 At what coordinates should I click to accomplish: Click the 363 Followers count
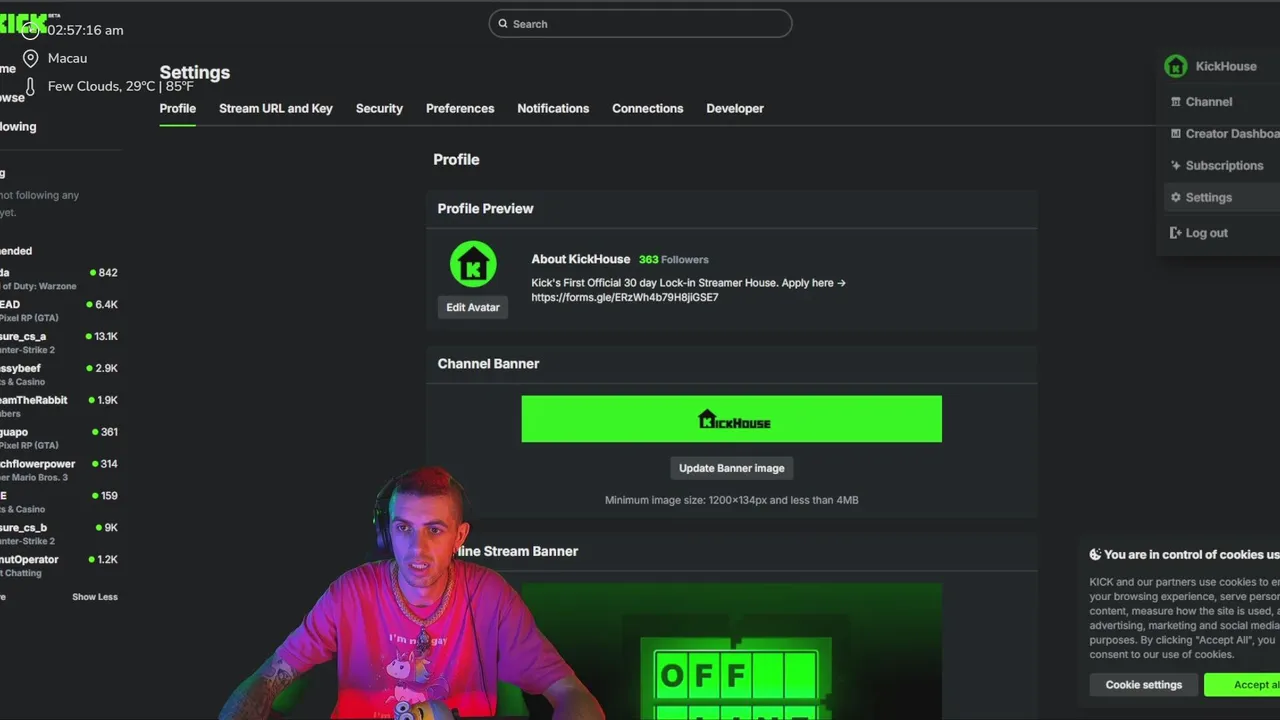point(673,259)
